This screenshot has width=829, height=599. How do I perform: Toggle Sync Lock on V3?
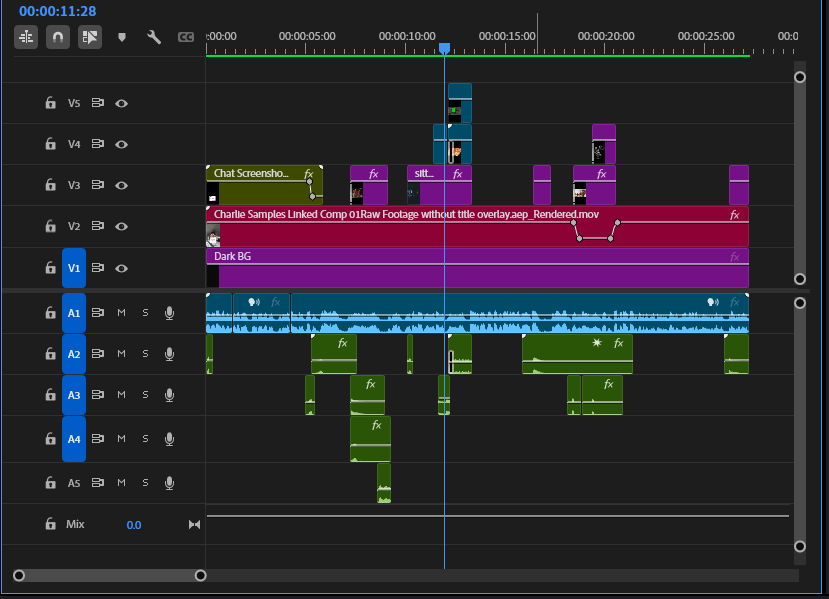point(98,185)
